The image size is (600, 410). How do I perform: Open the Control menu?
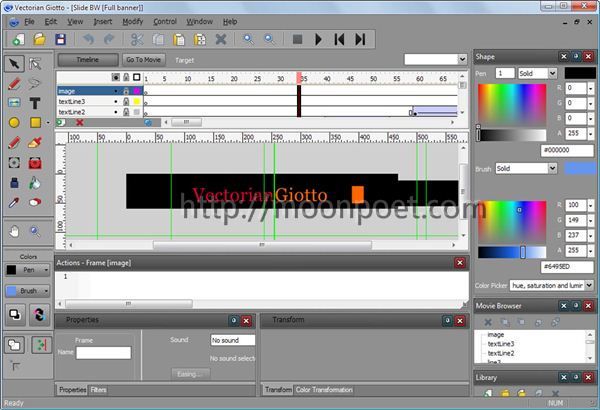point(165,22)
